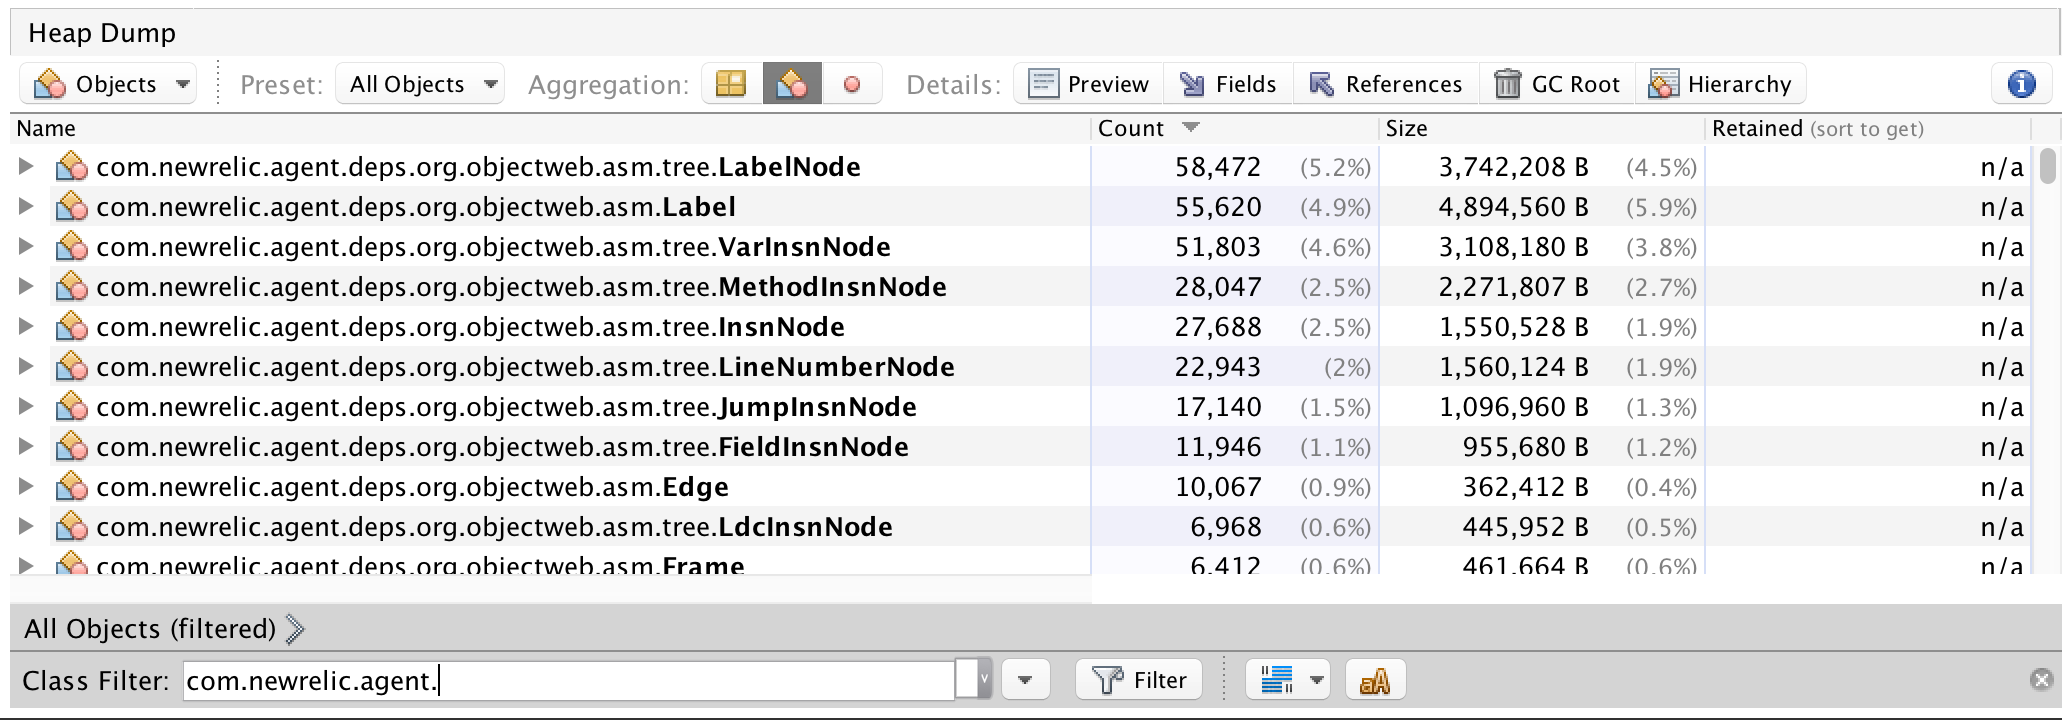Screen dimensions: 2062x720
Task: Click the breadcrumb chevron arrow icon
Action: click(295, 629)
